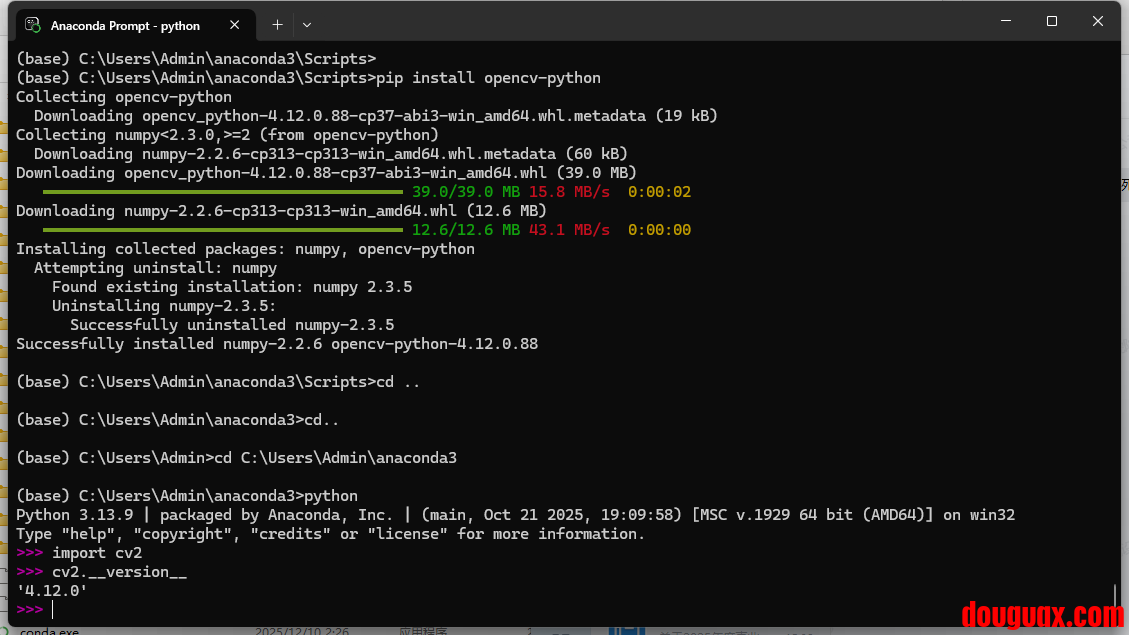The image size is (1129, 635).
Task: Close the terminal window
Action: tap(1098, 22)
